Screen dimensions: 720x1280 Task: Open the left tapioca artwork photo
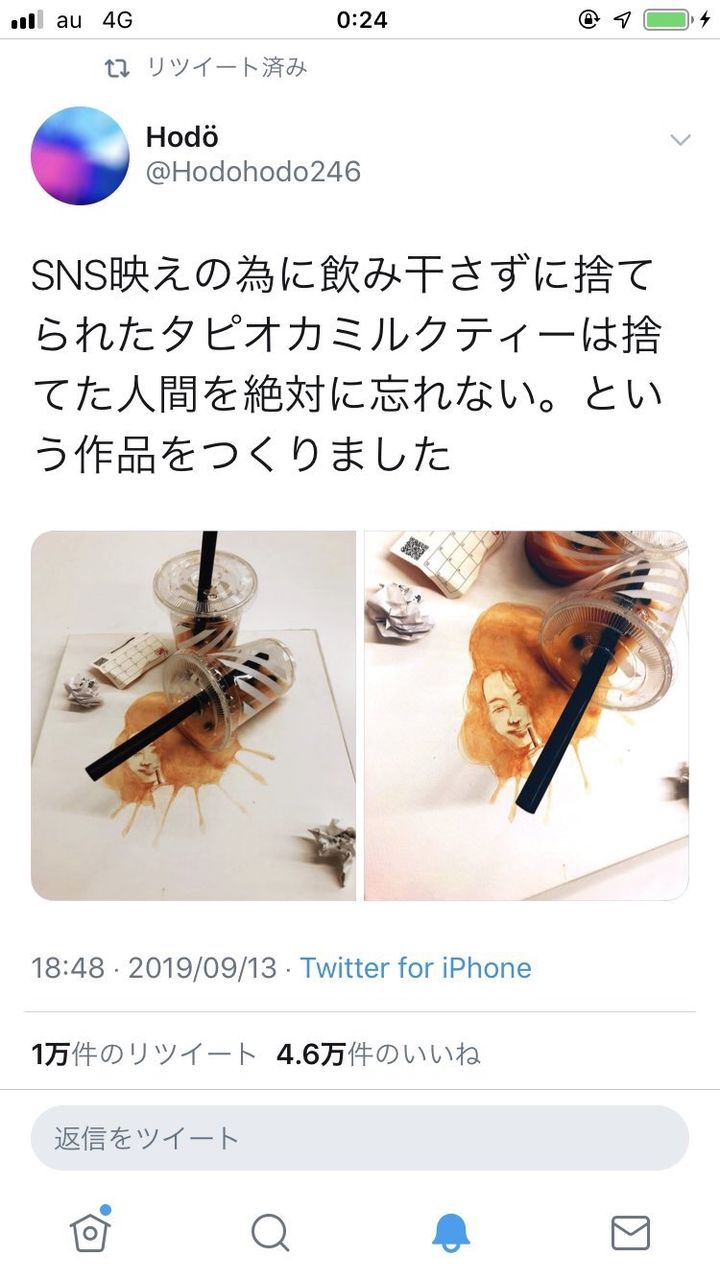pyautogui.click(x=194, y=716)
